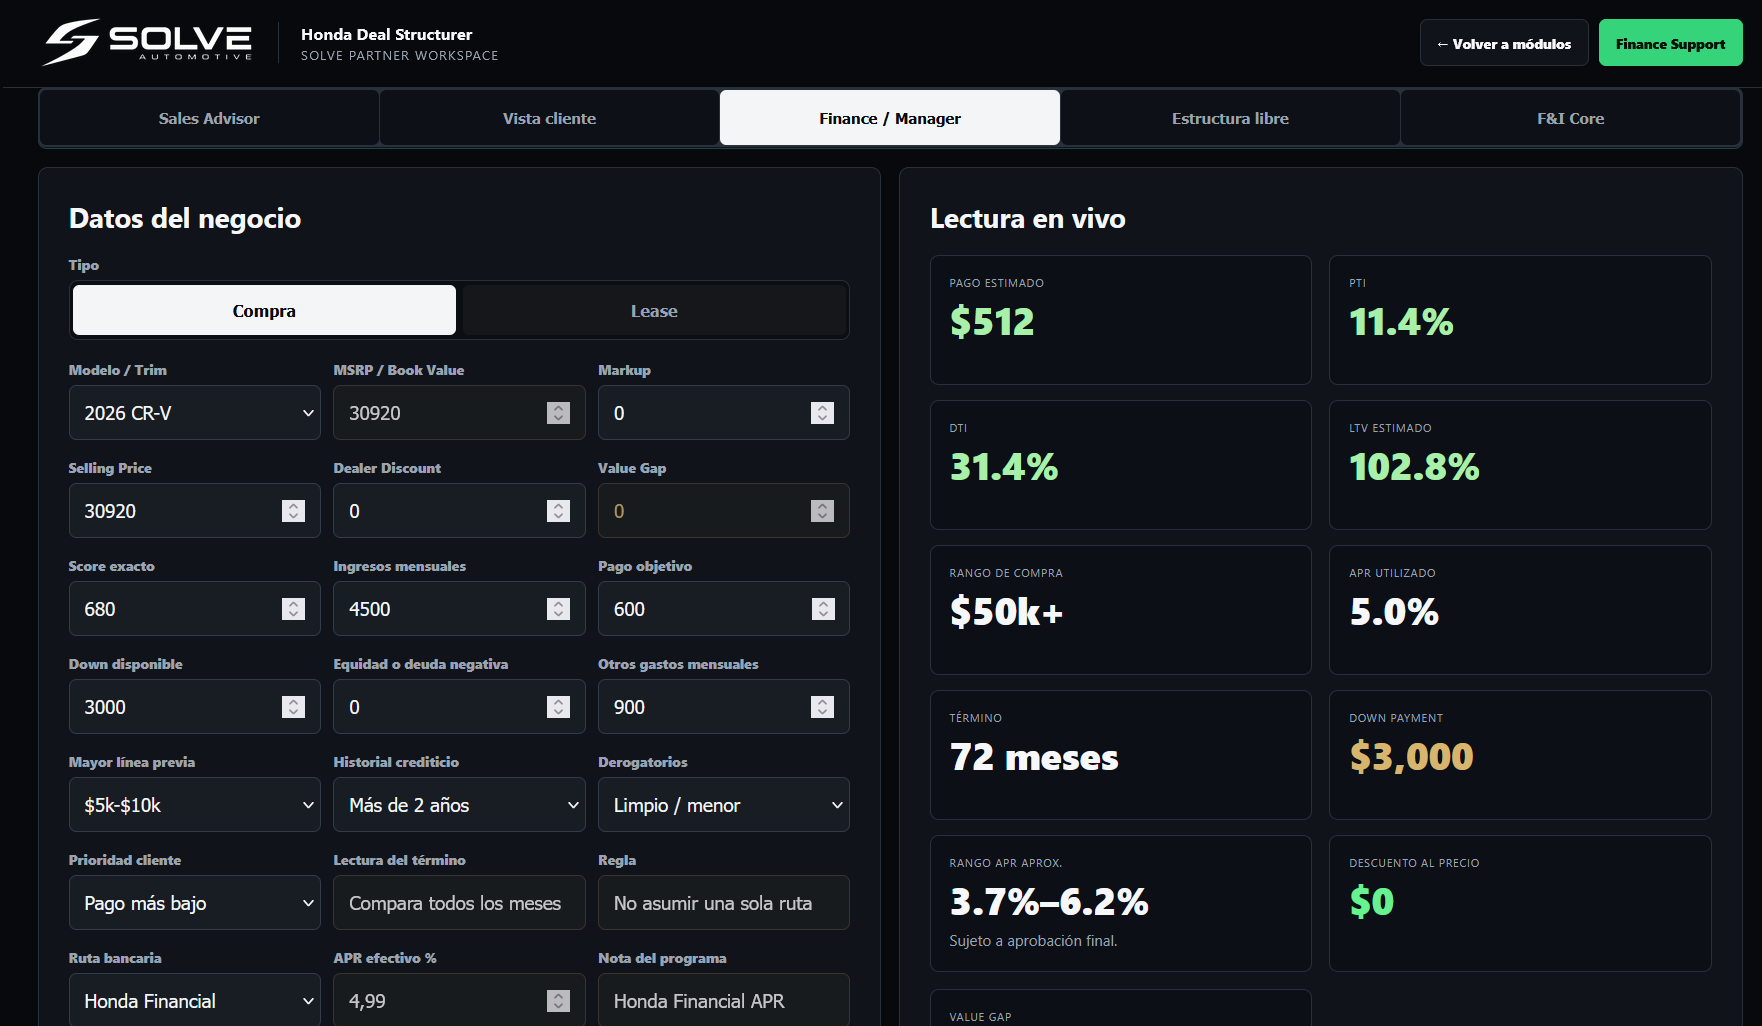This screenshot has width=1762, height=1026.
Task: Click the PTI 11.4% value
Action: pos(1401,322)
